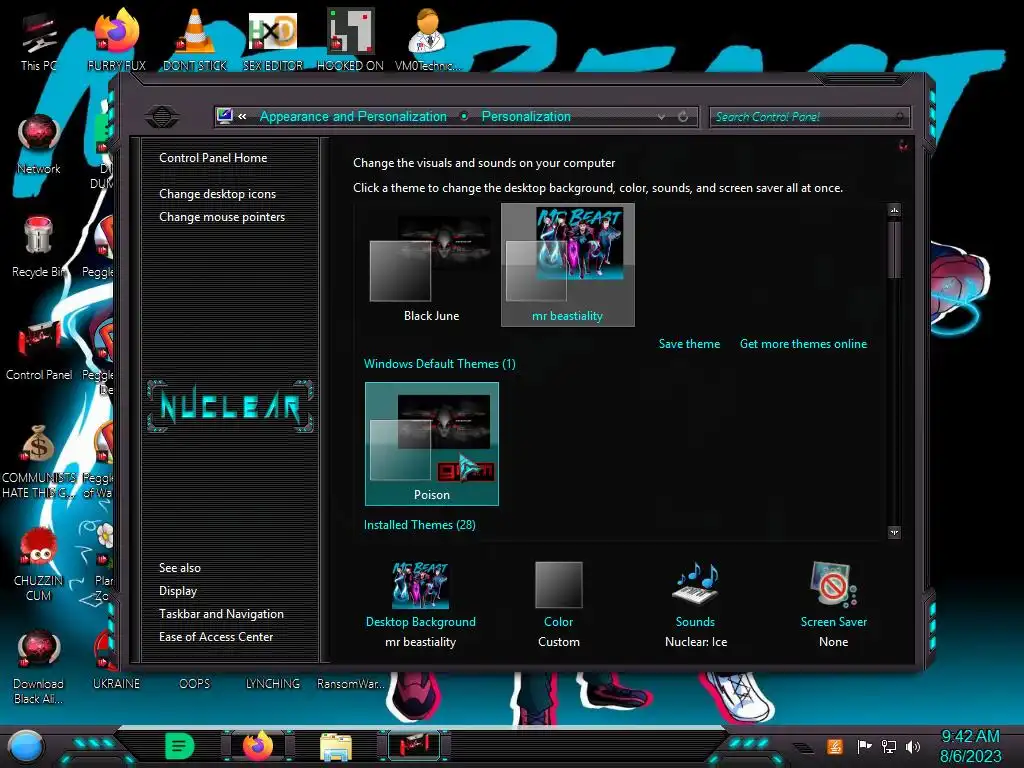Image resolution: width=1024 pixels, height=768 pixels.
Task: Switch to Firefox on the taskbar
Action: pyautogui.click(x=257, y=746)
